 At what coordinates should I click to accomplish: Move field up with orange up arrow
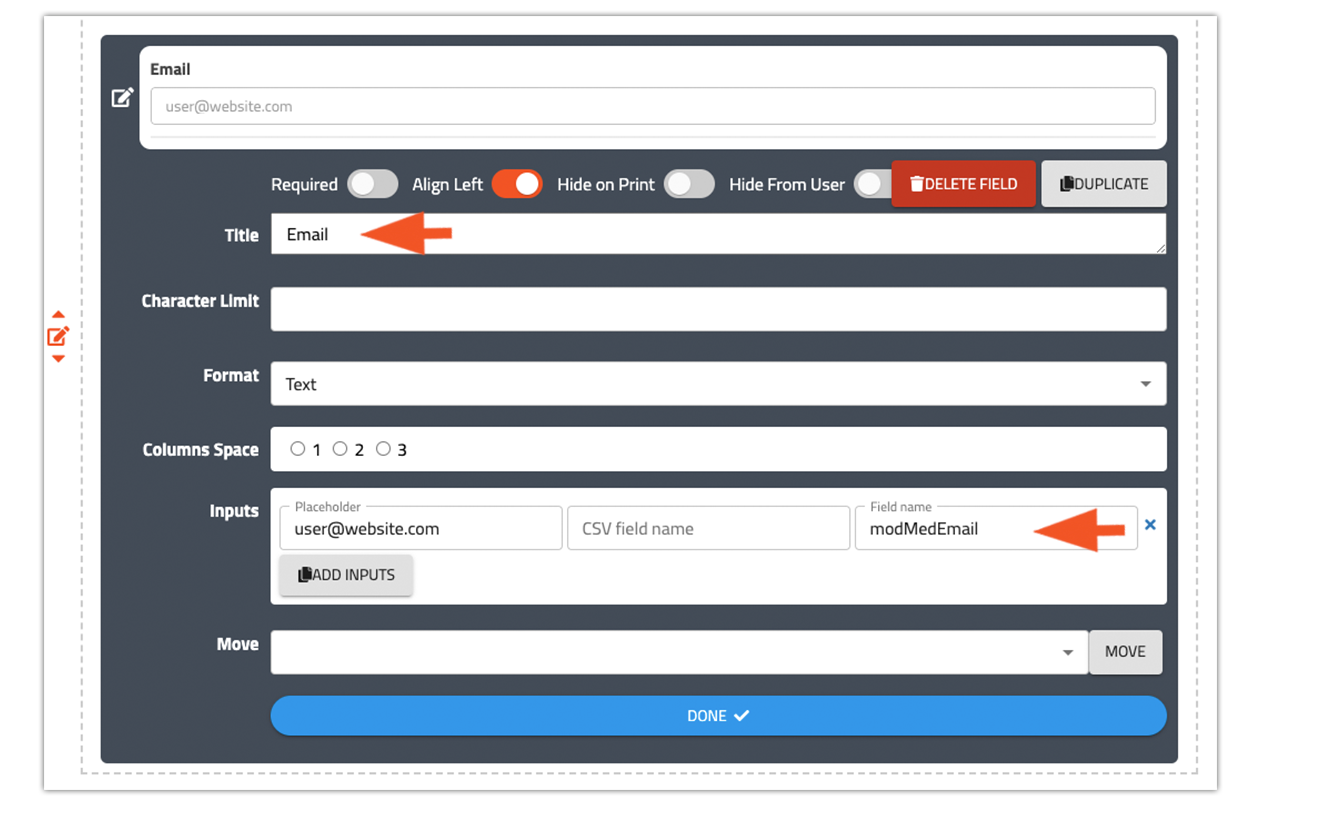(58, 314)
